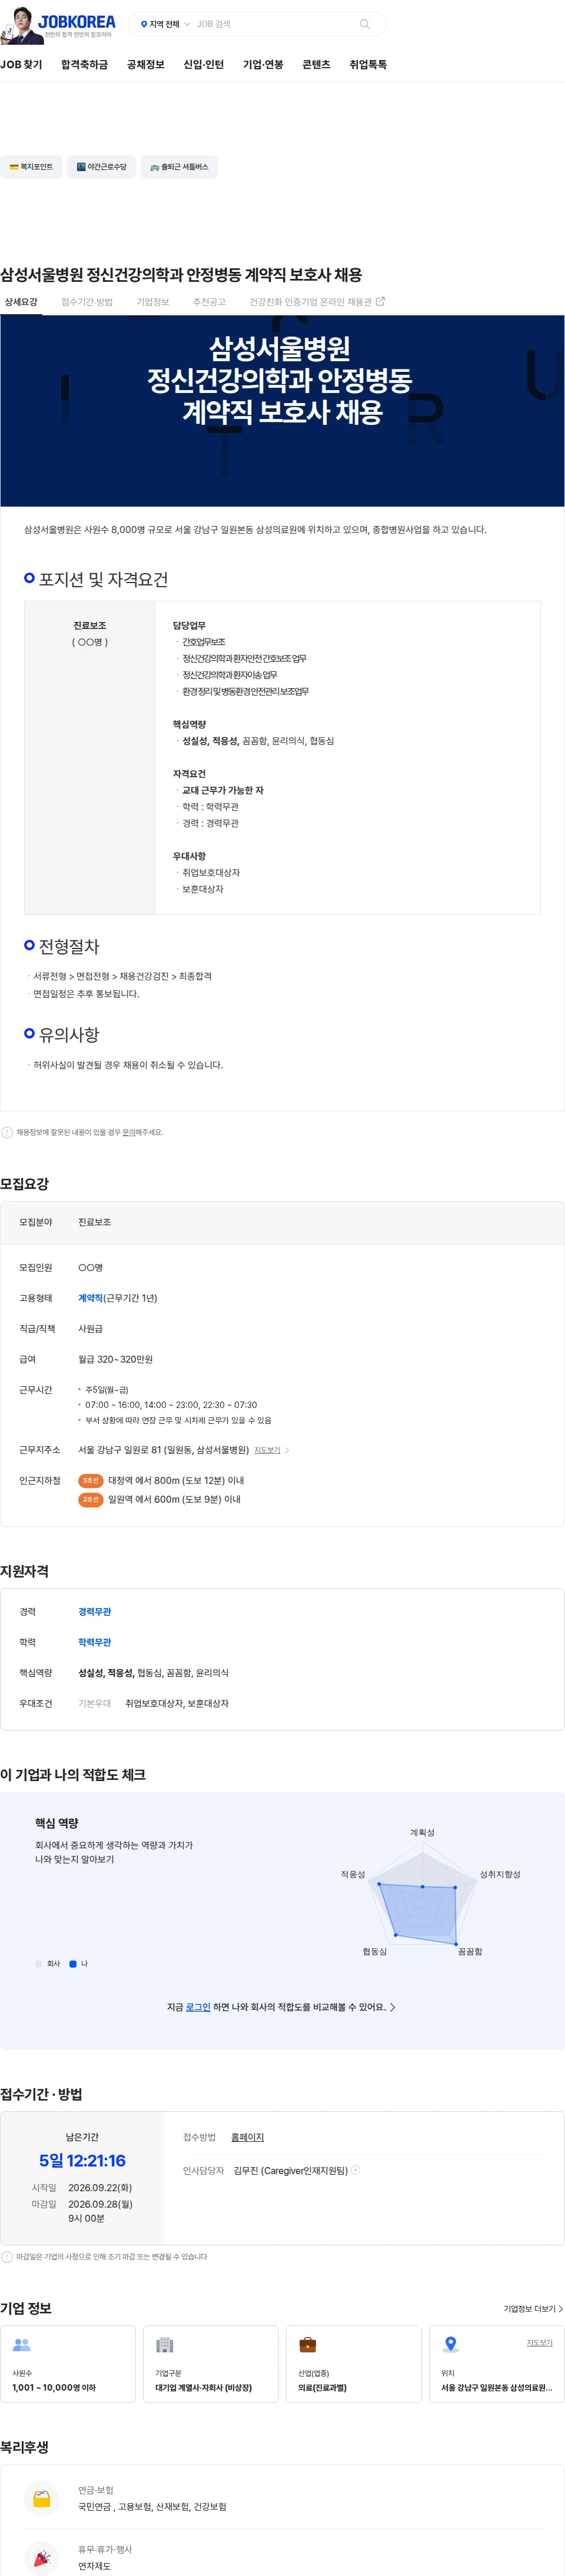Open the 신입·인턴 menu
This screenshot has width=565, height=2576.
pos(203,64)
